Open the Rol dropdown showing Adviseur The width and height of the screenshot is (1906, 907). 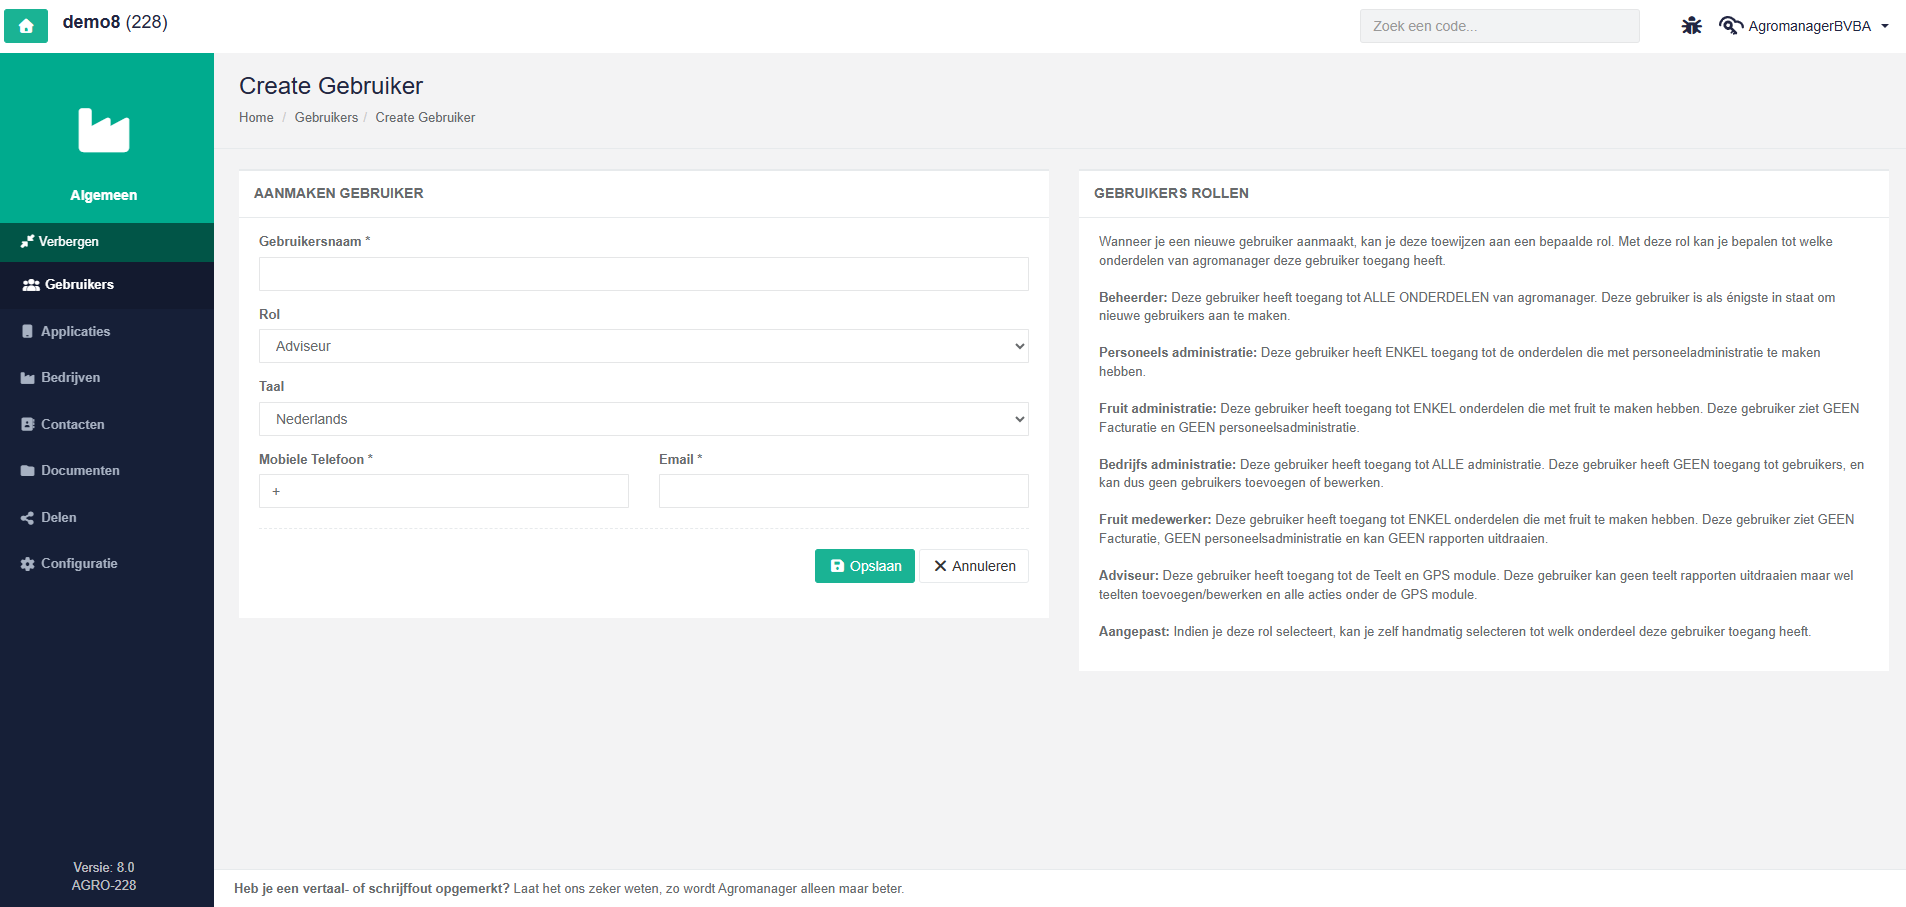point(644,346)
